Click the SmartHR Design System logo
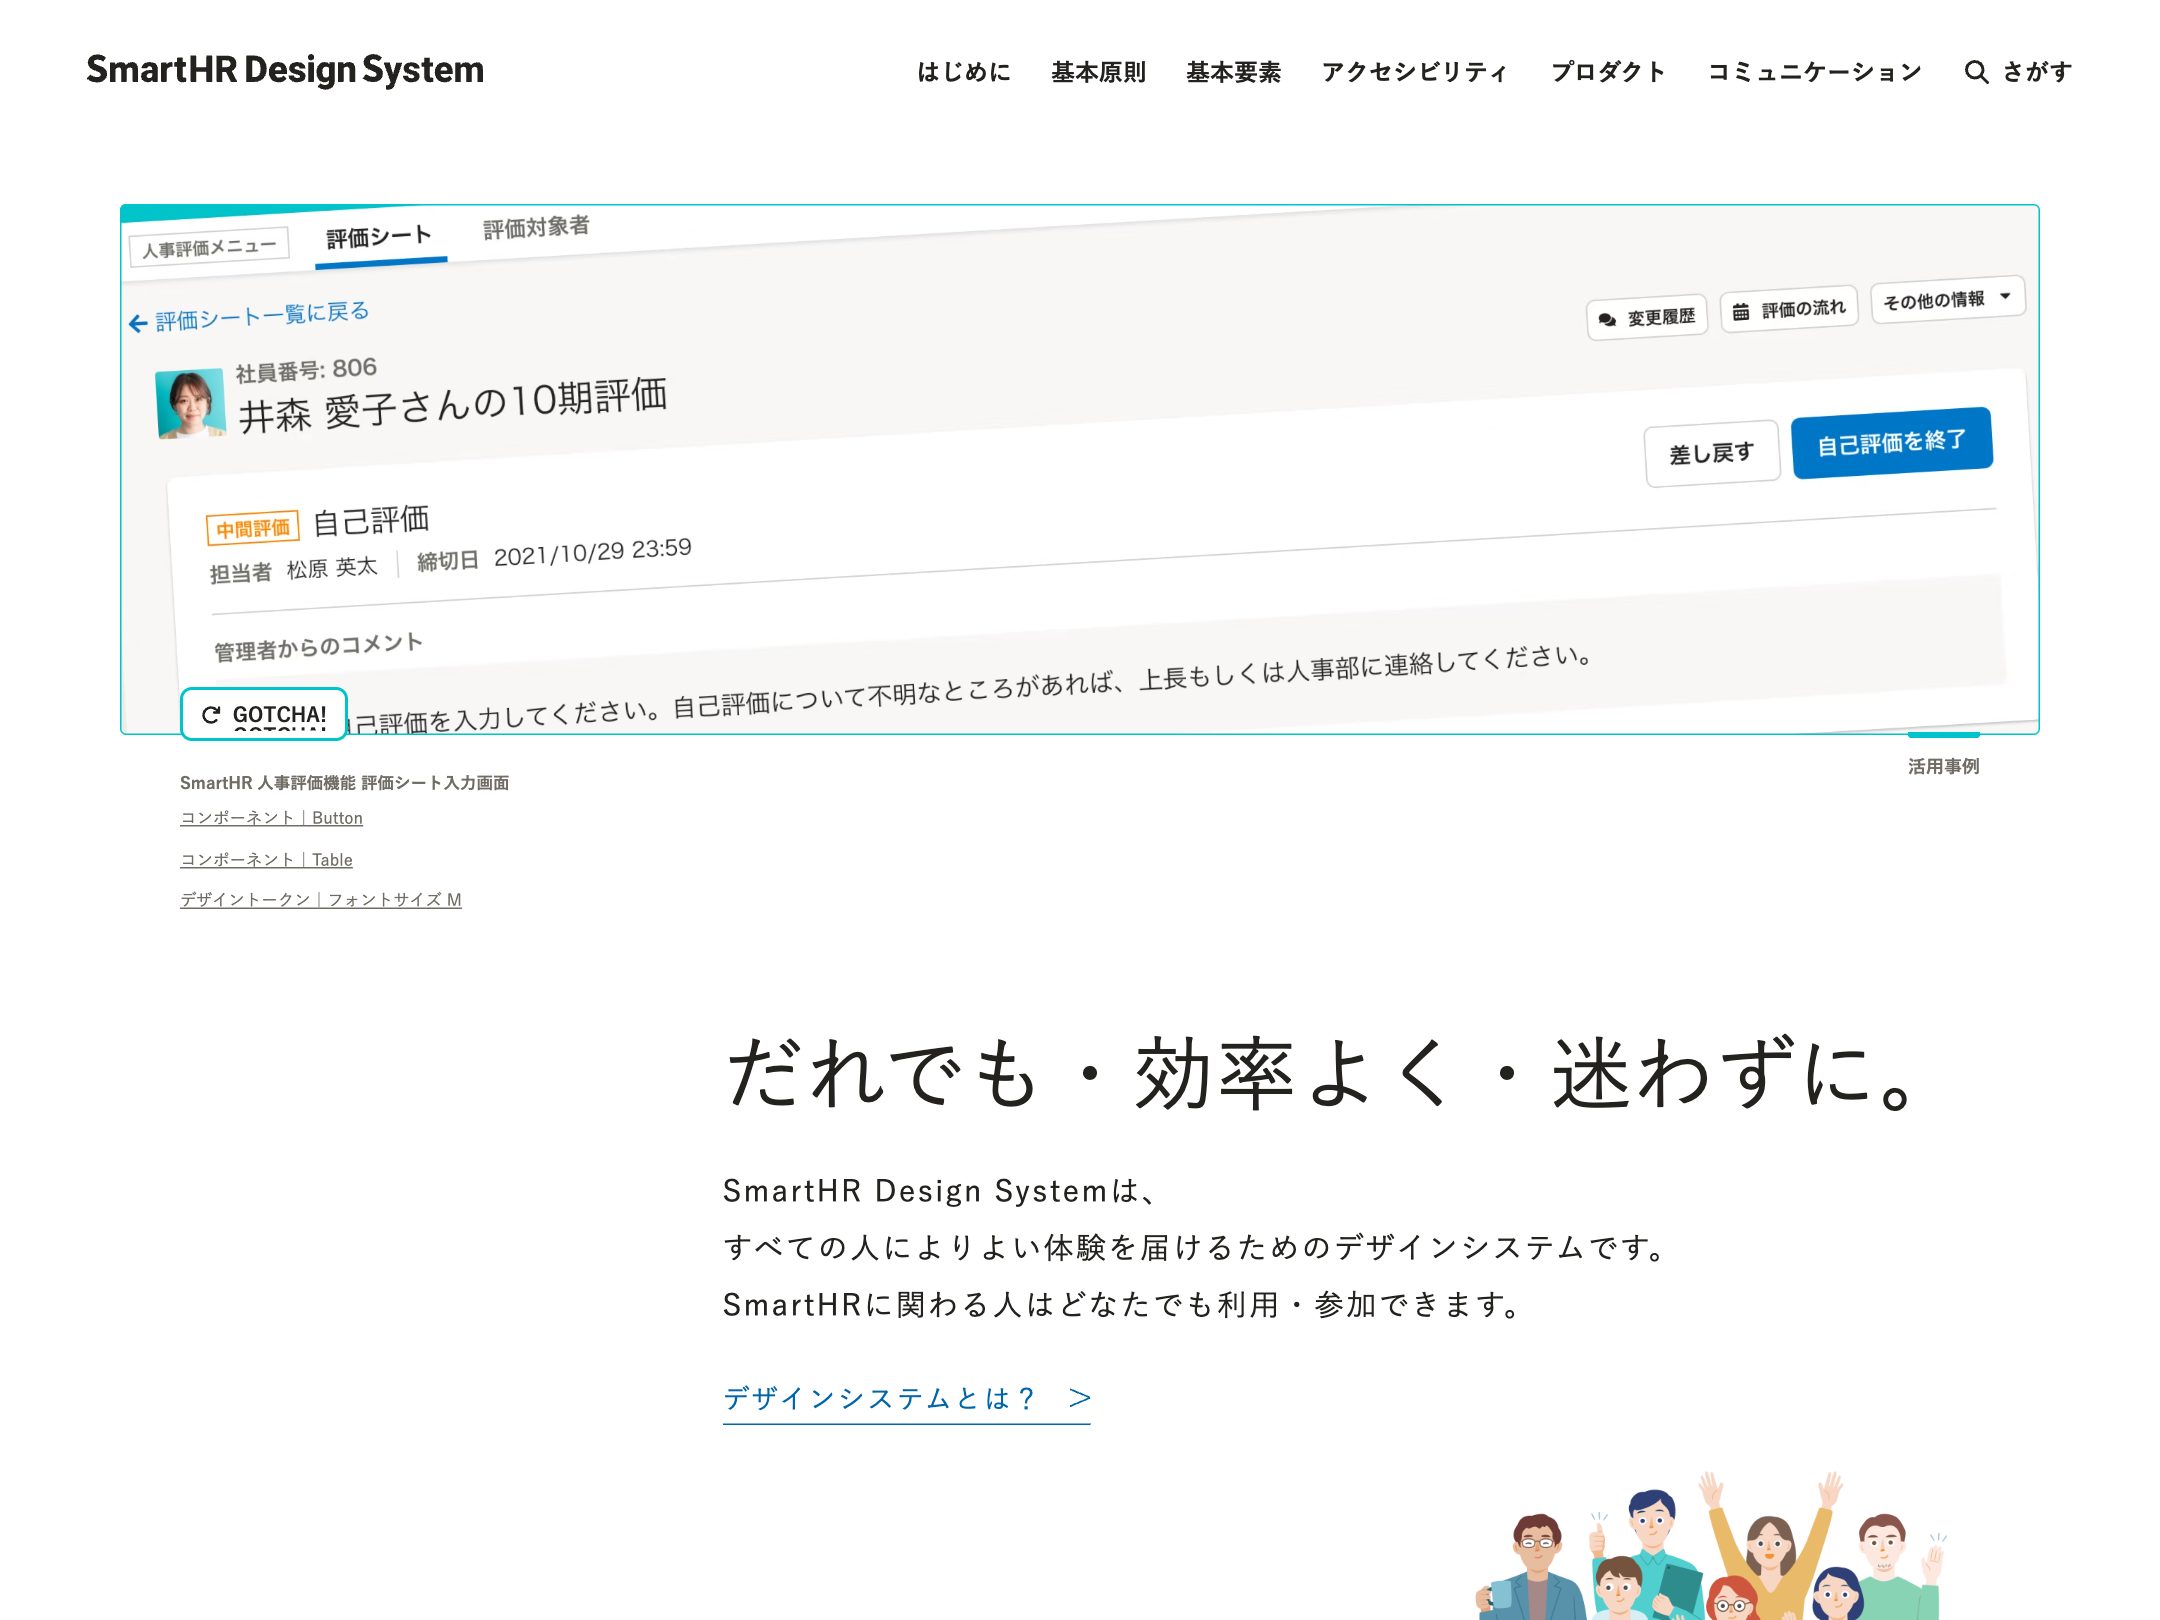 285,70
